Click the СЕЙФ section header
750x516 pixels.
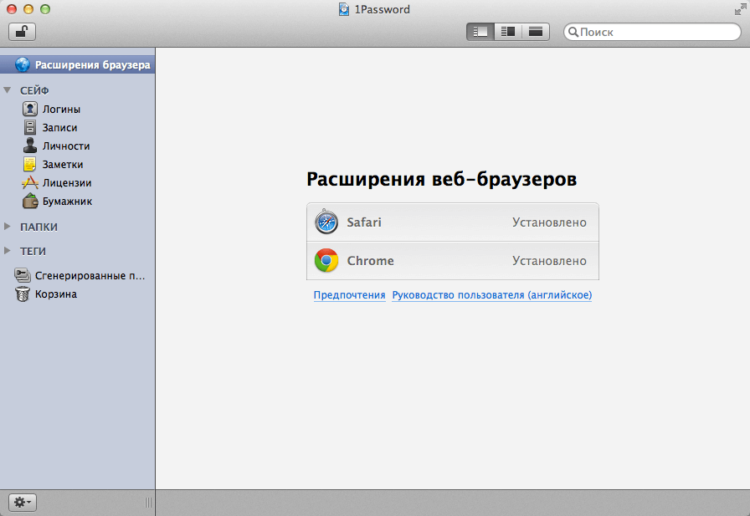coord(34,90)
